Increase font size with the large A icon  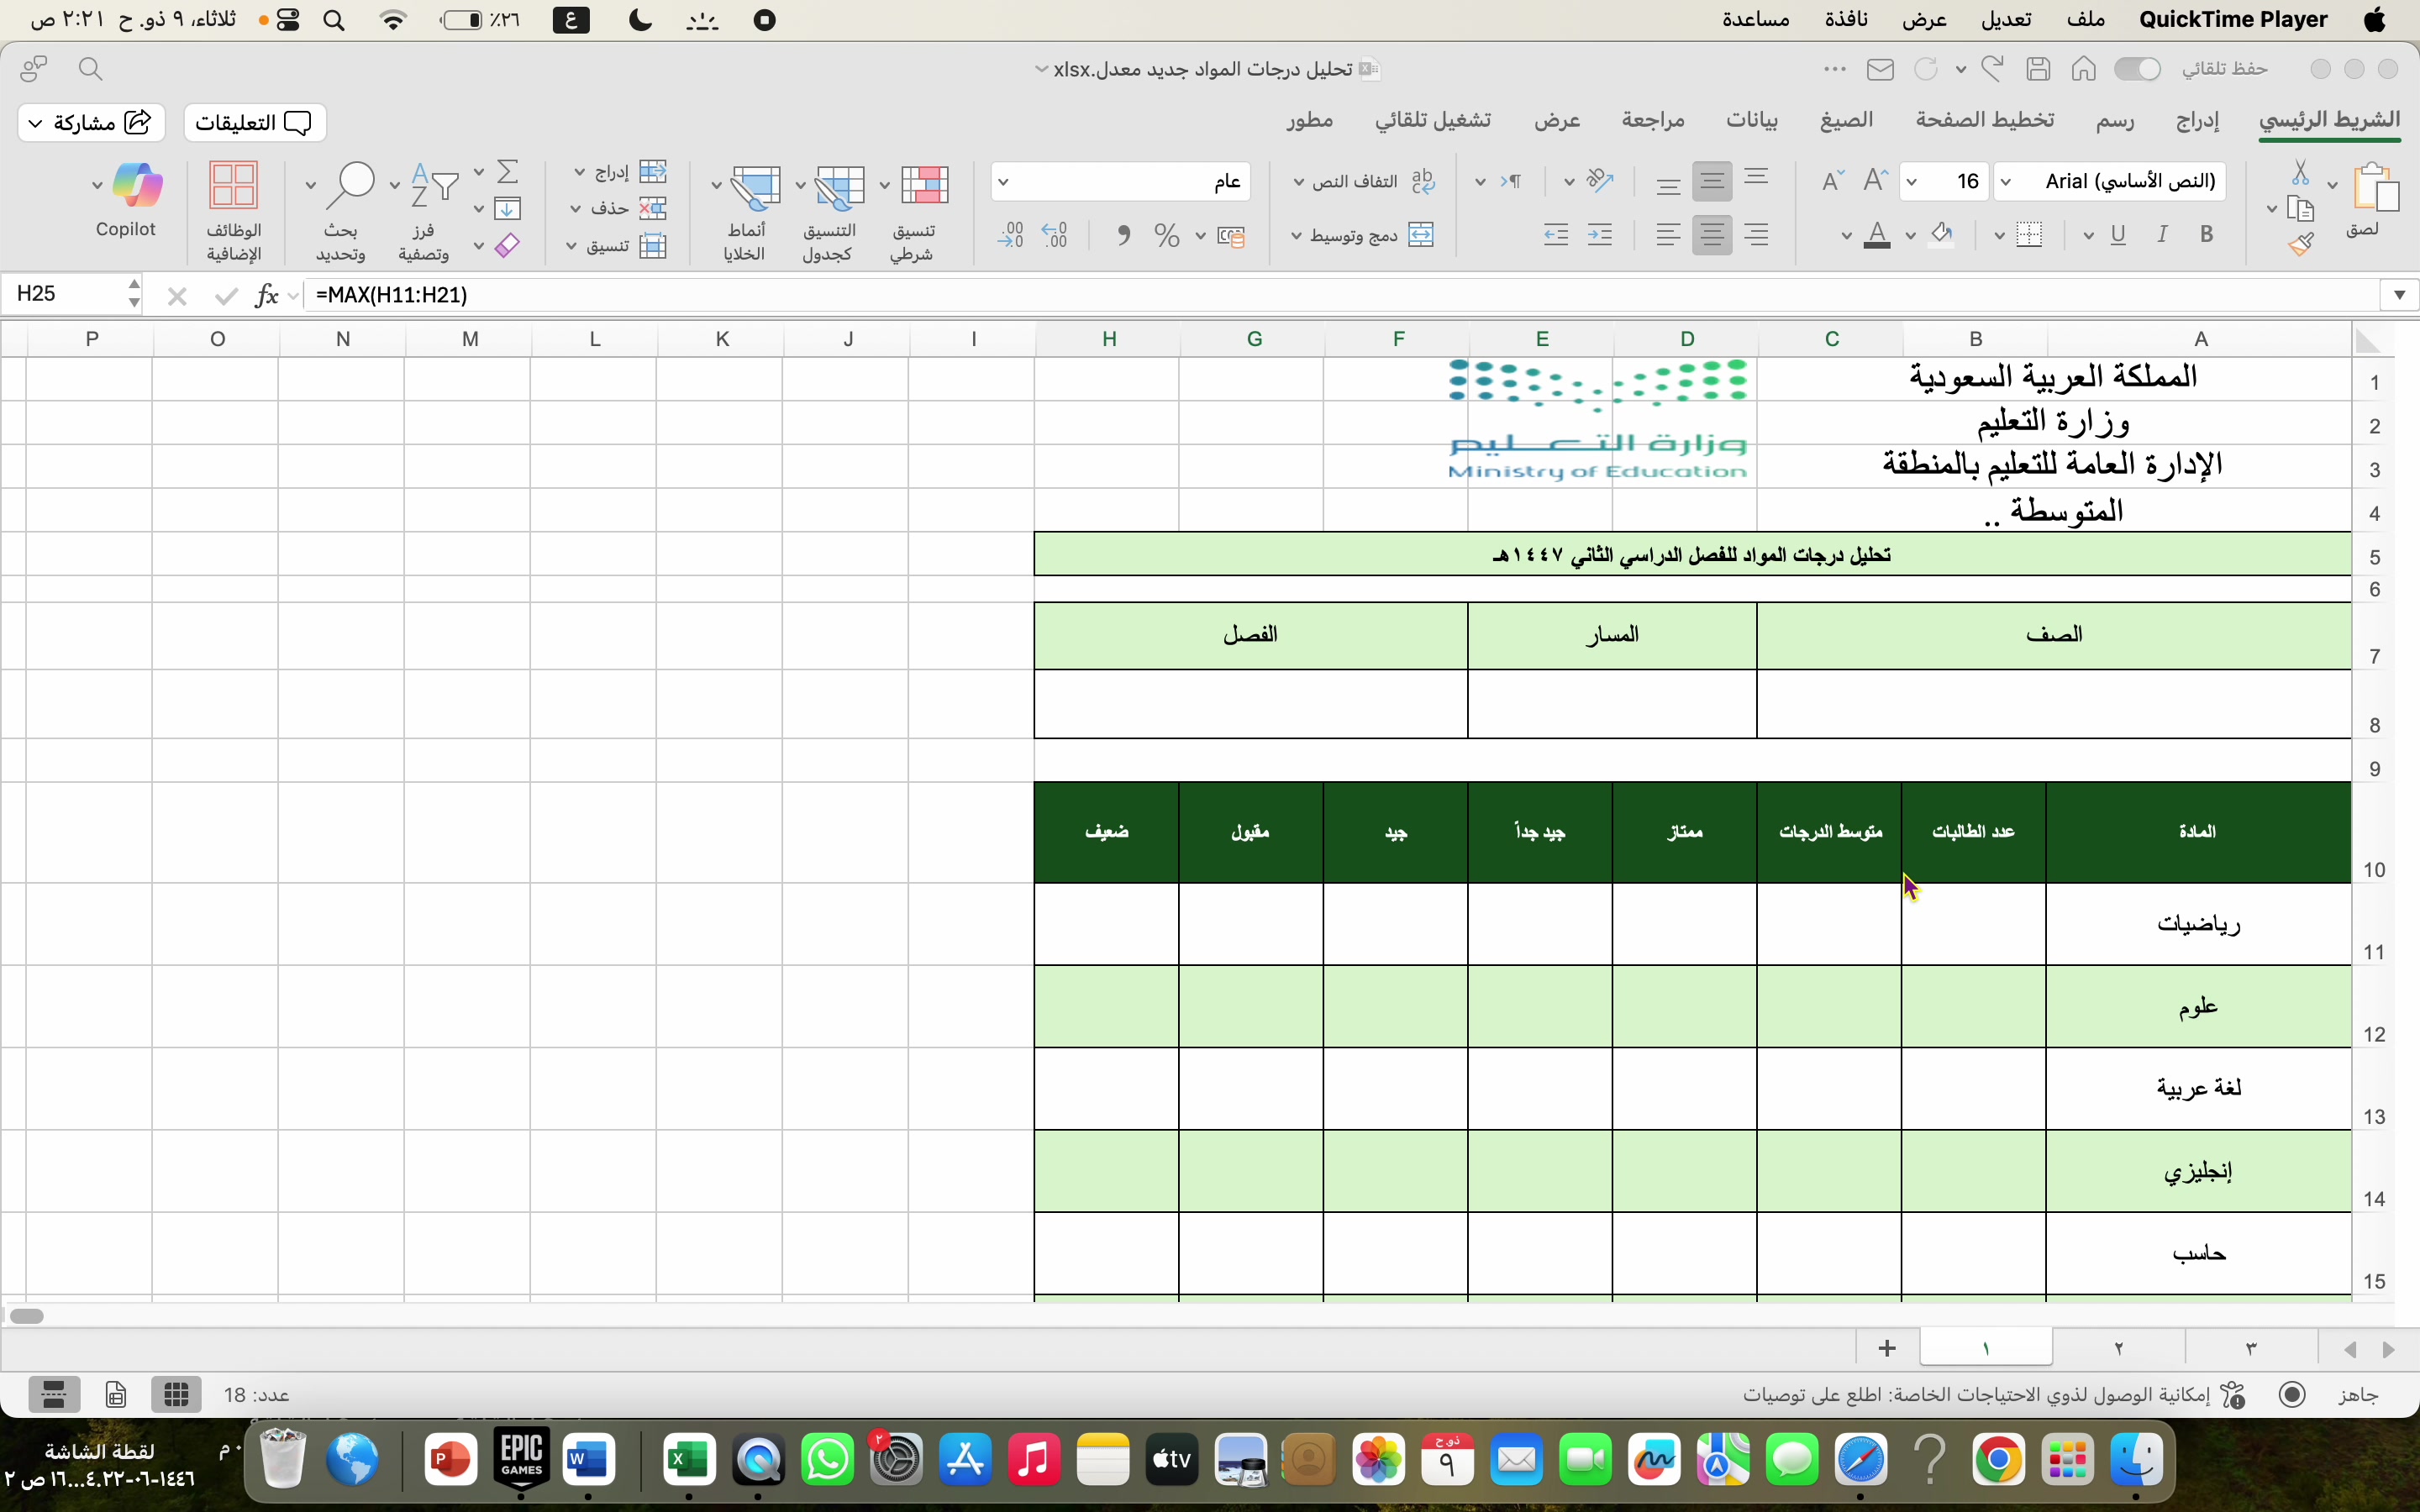(x=1876, y=180)
